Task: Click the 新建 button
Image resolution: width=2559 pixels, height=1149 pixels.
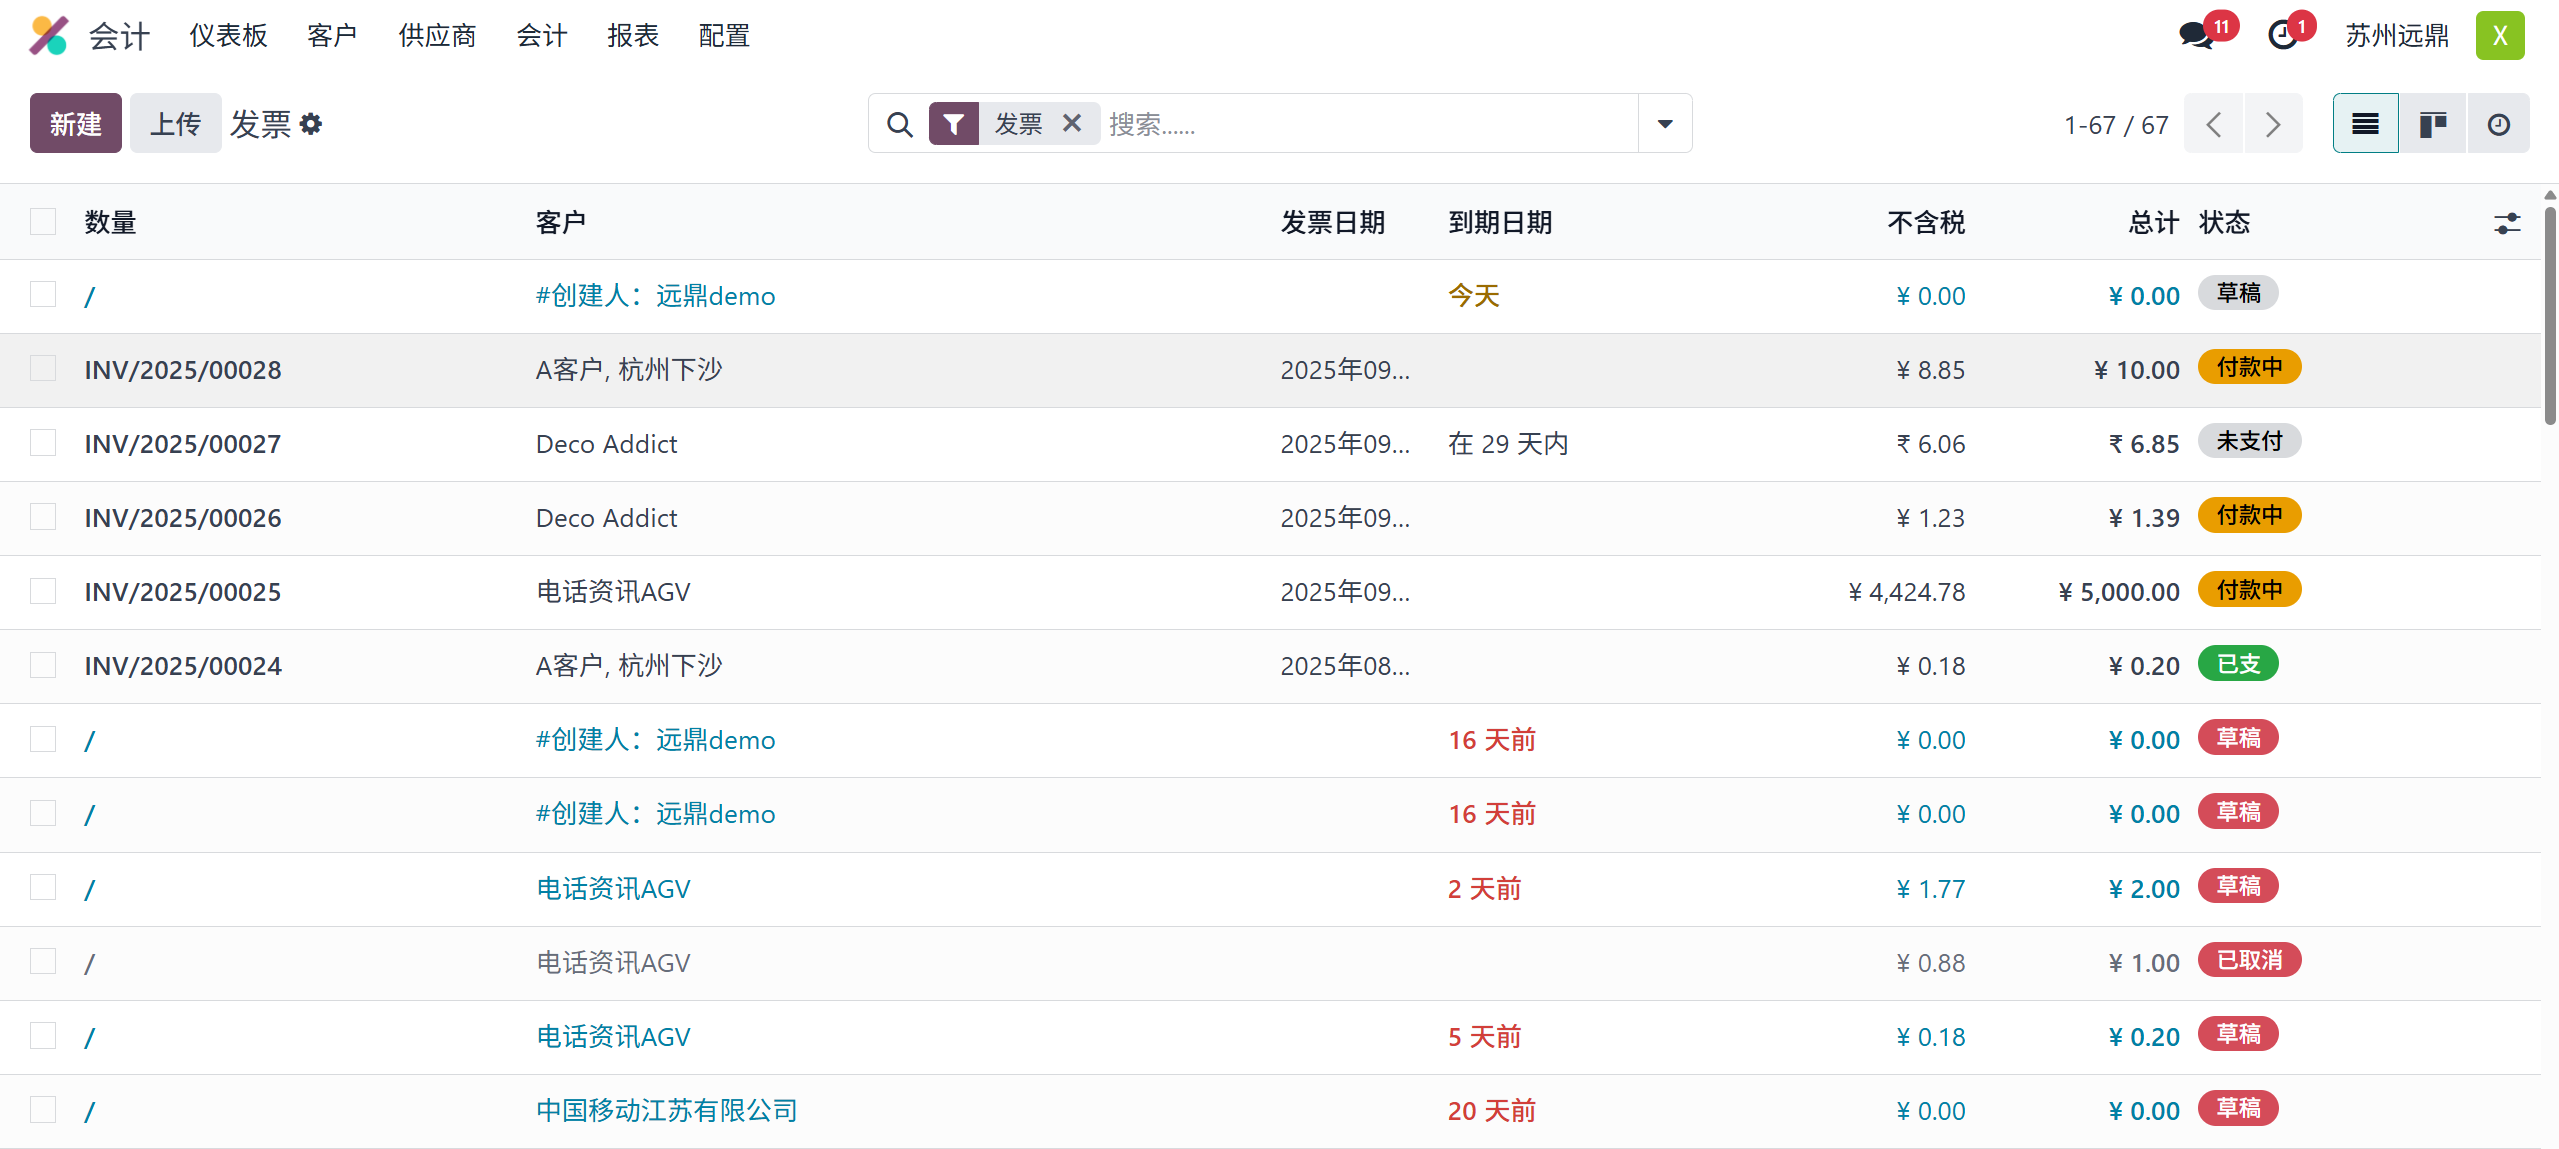Action: [76, 124]
